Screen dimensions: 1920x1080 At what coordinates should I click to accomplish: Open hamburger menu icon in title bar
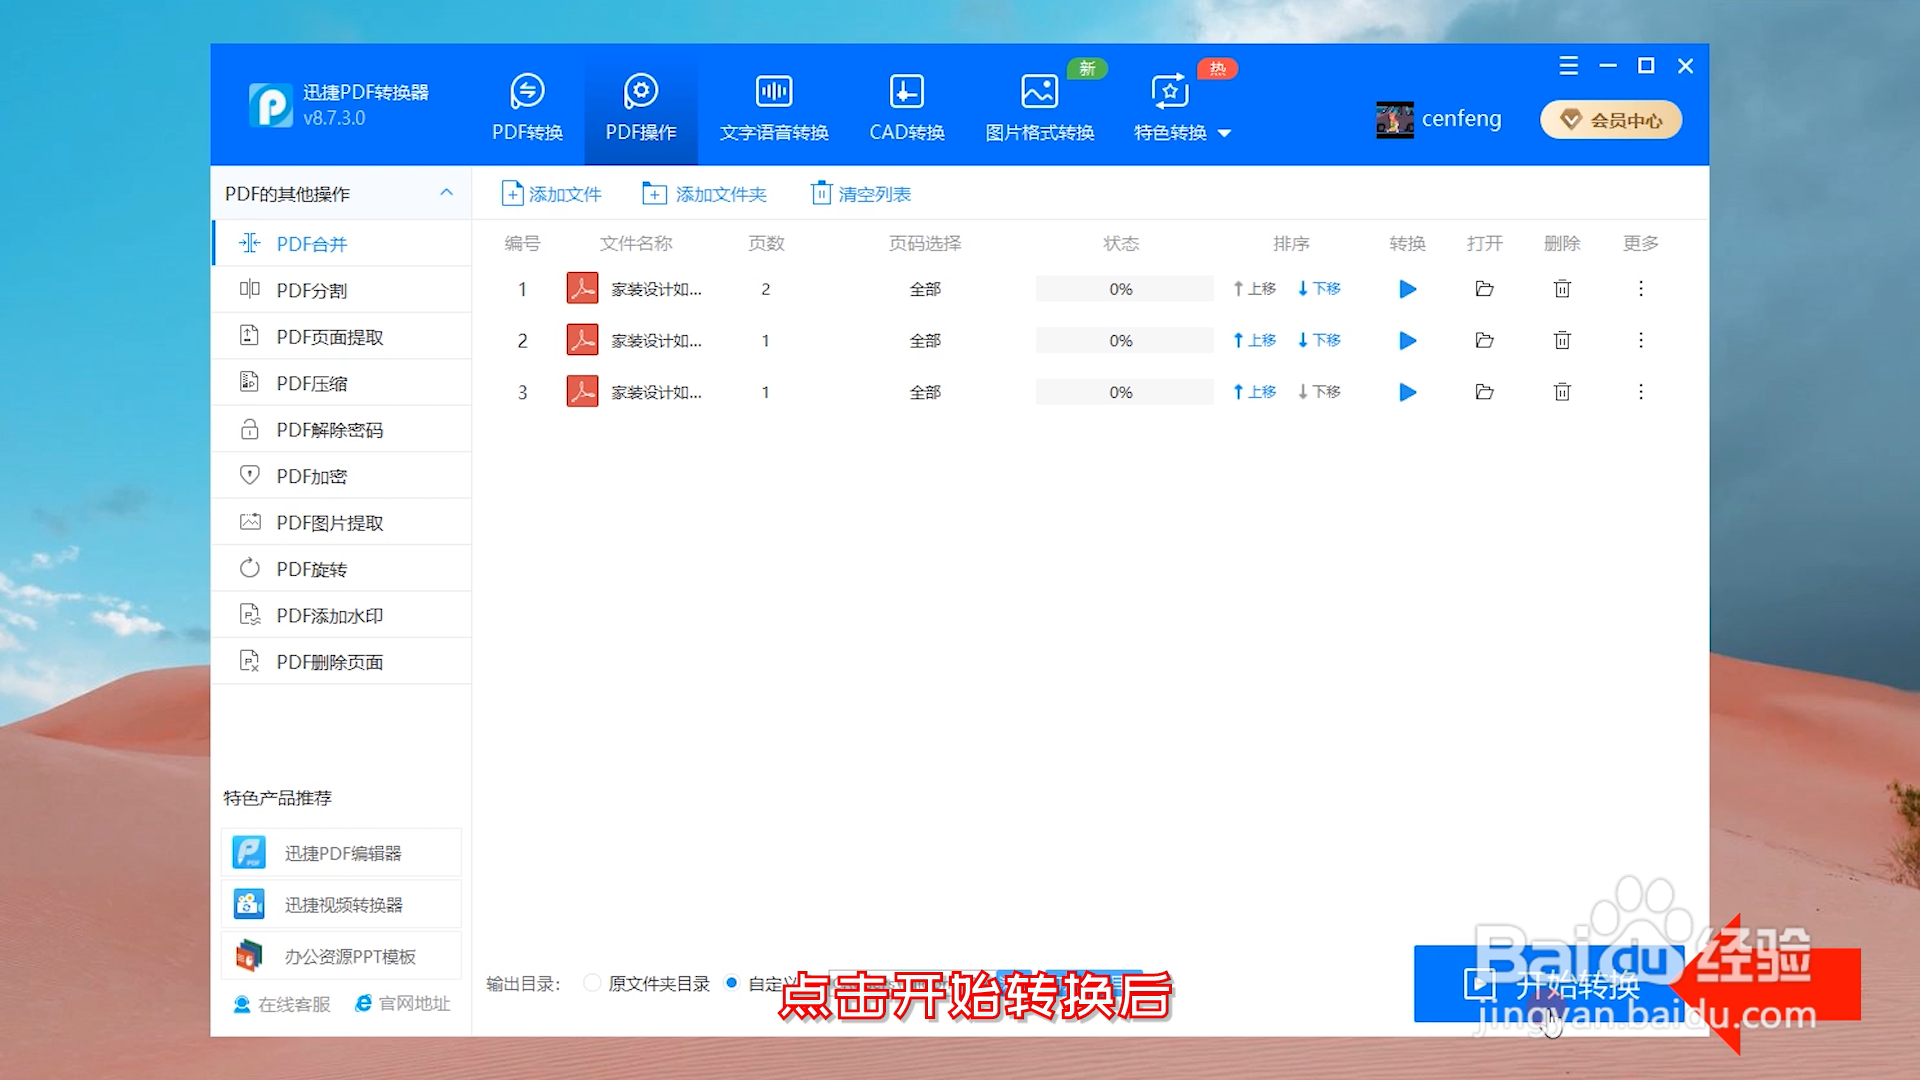click(1568, 66)
